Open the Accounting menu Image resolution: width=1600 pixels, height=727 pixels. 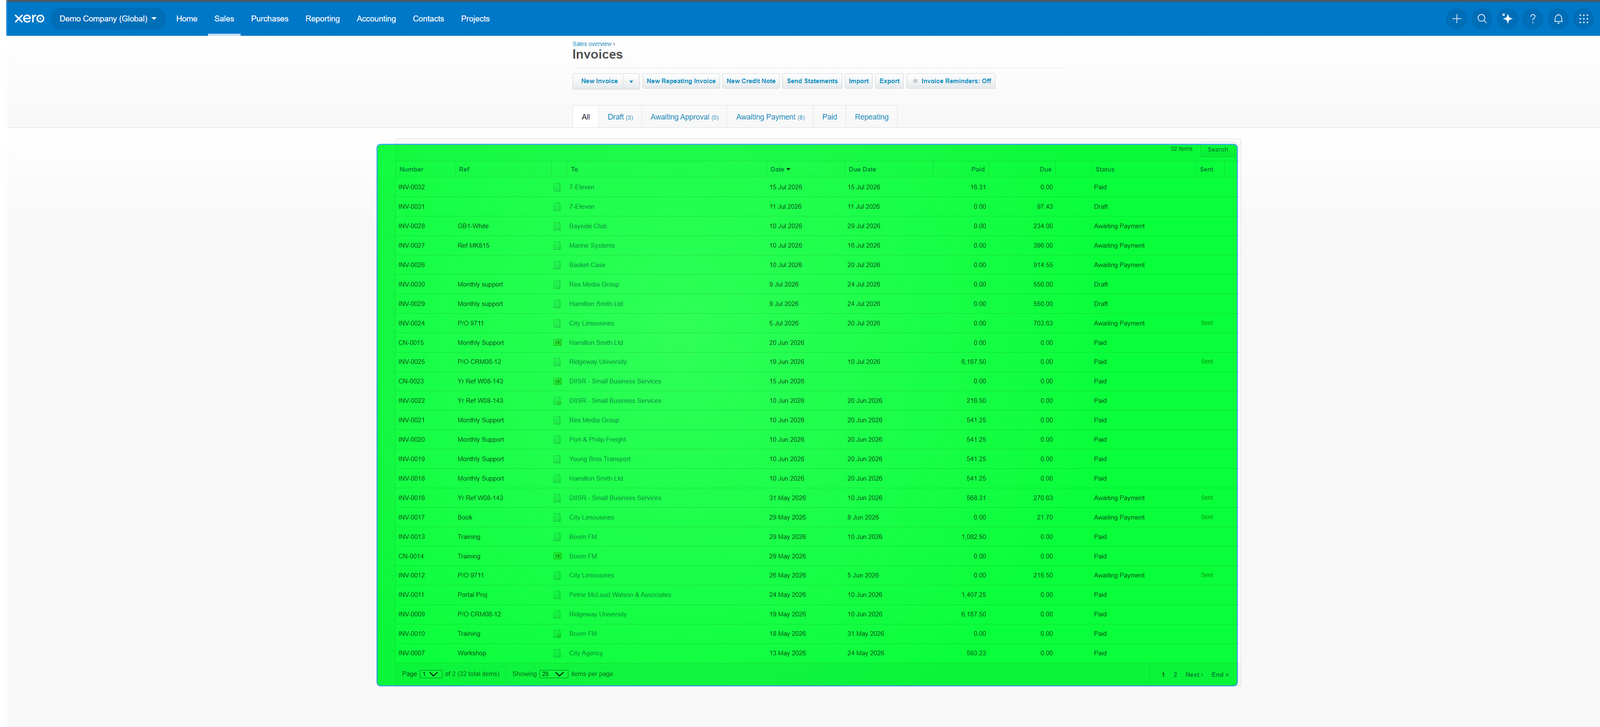coord(376,18)
